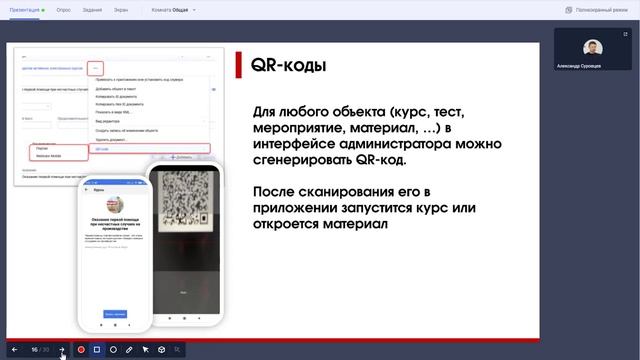
Task: Click the faded last toolbar icon
Action: [x=177, y=349]
